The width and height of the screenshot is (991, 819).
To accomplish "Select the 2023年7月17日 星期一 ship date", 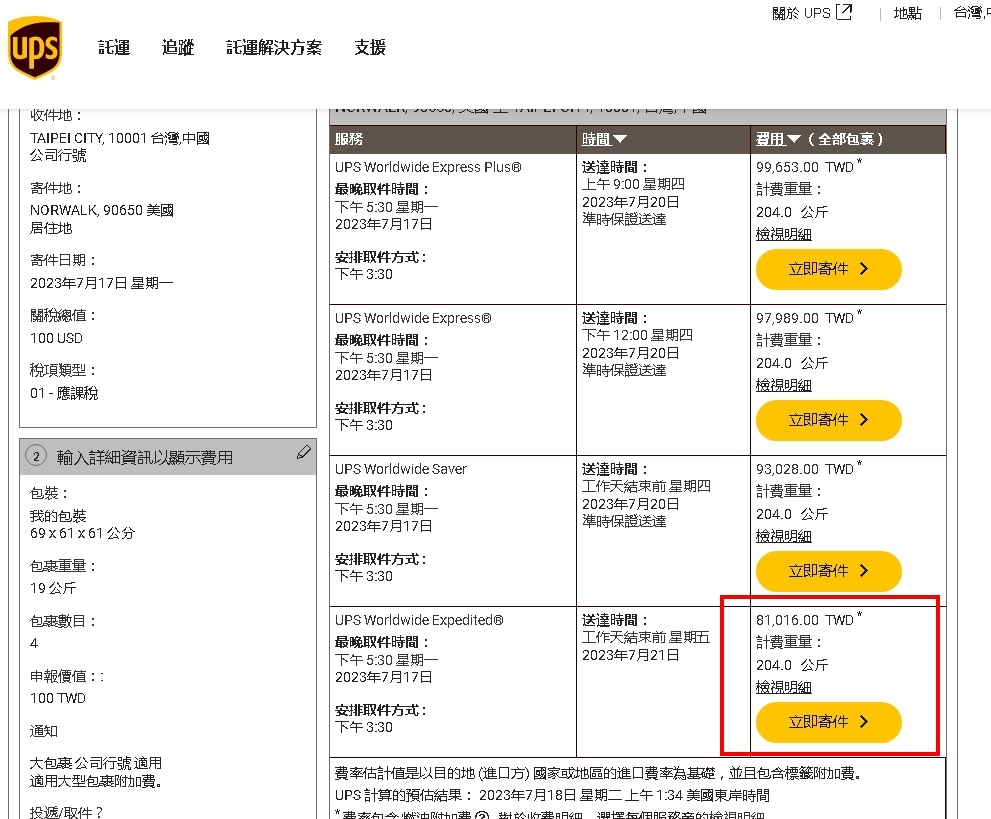I will (101, 282).
